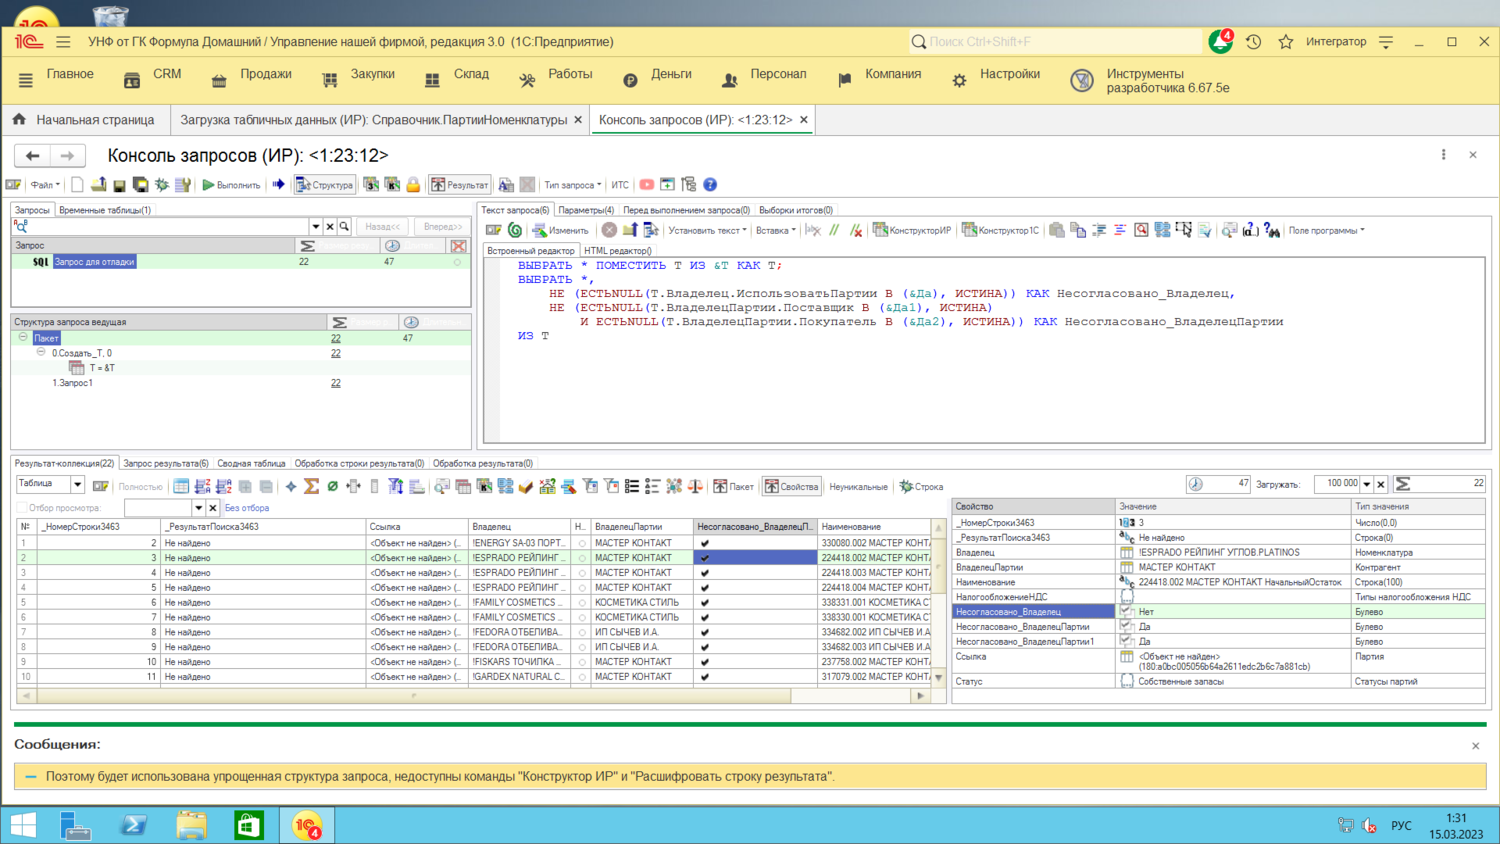This screenshot has height=844, width=1500.
Task: Toggle the Структура panel button
Action: [x=324, y=185]
